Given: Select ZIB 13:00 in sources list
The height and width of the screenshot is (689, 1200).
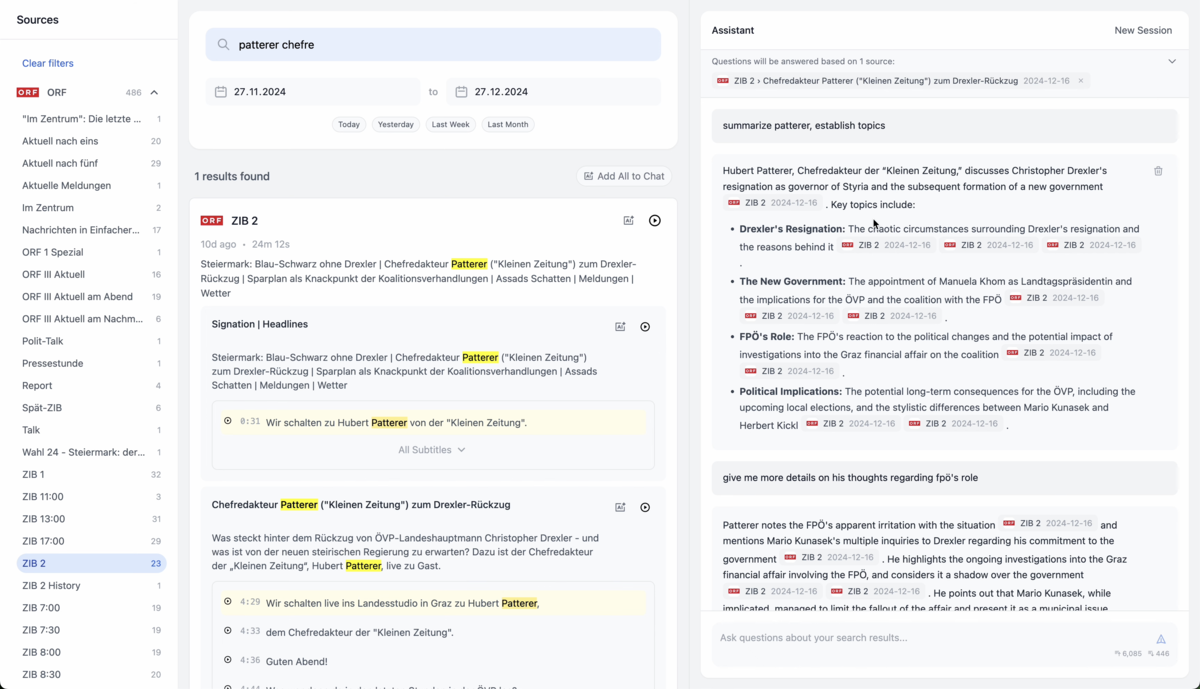Looking at the screenshot, I should 44,519.
